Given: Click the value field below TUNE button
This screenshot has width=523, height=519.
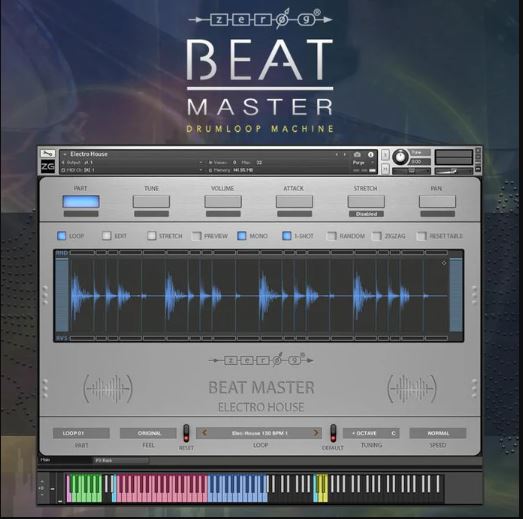Looking at the screenshot, I should [x=151, y=214].
